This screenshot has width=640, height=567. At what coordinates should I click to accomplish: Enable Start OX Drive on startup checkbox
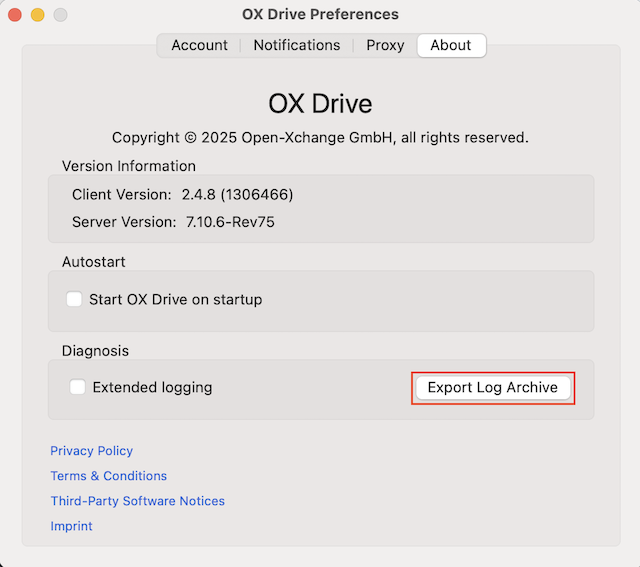click(x=74, y=299)
